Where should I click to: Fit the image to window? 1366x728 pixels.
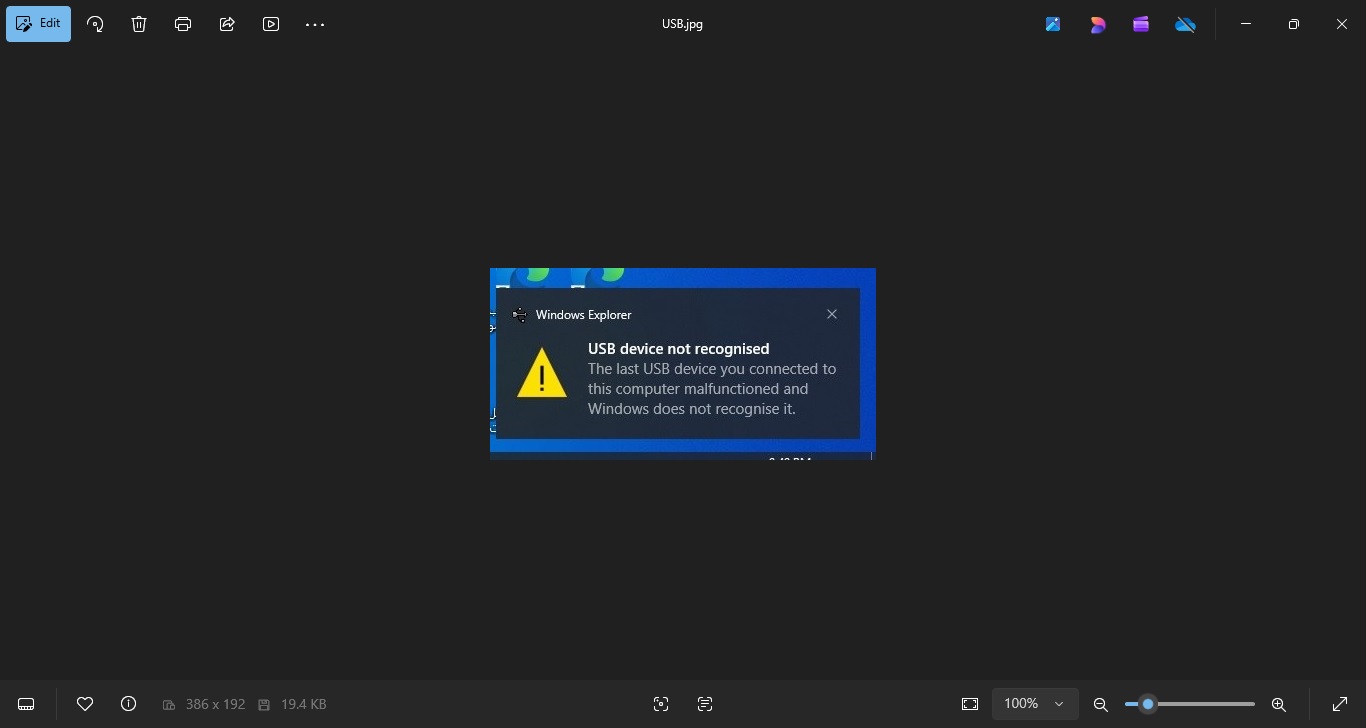click(970, 704)
